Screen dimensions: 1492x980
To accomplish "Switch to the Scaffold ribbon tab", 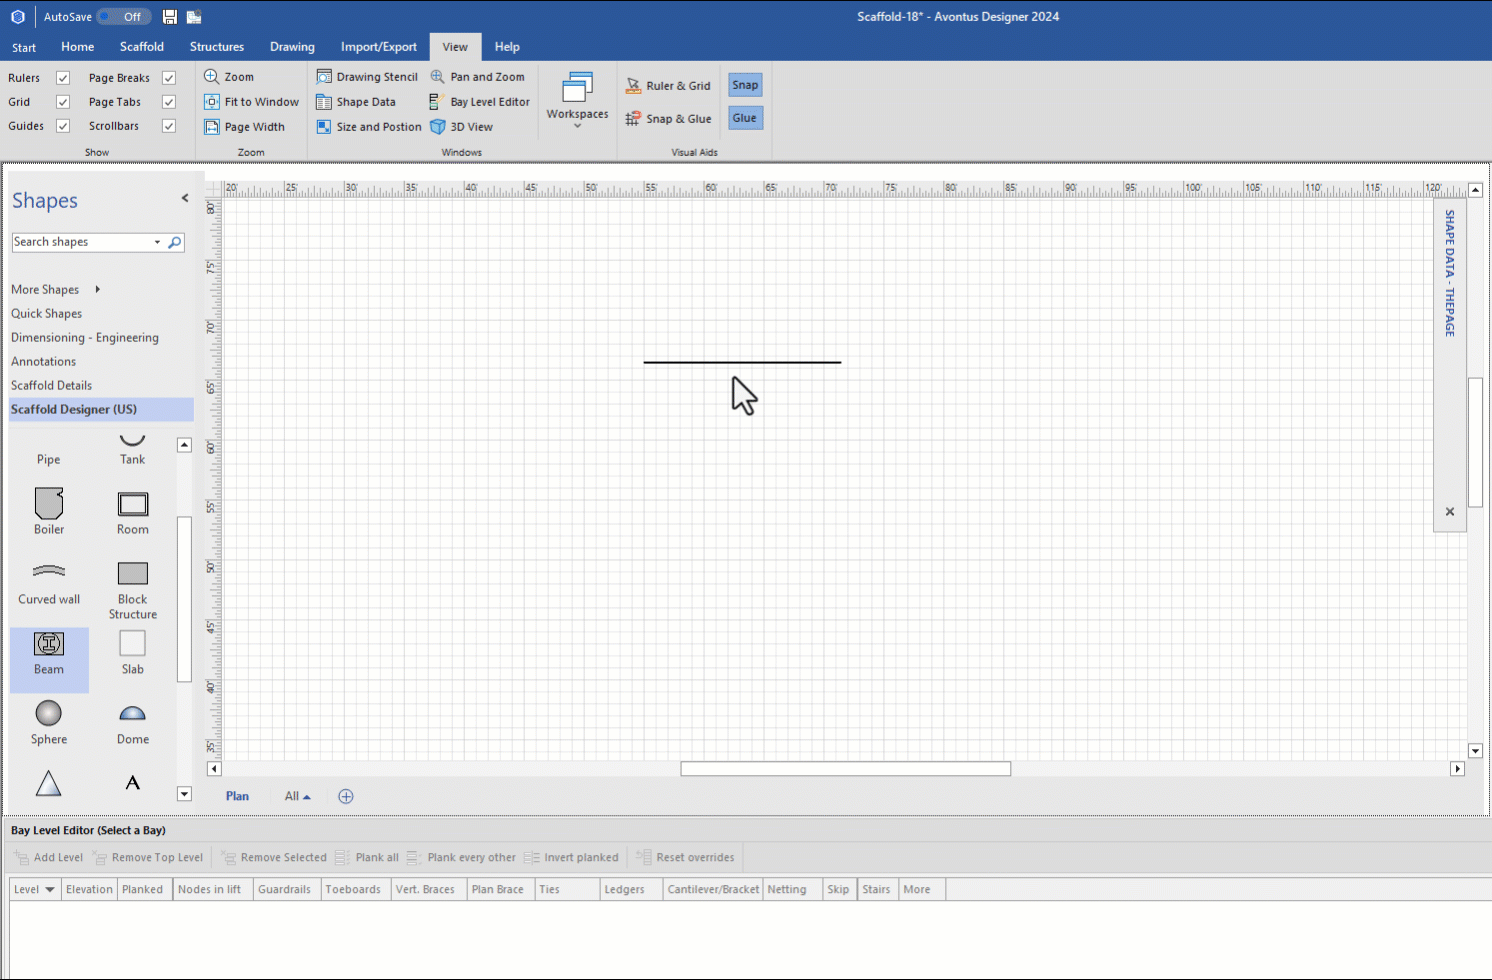I will tap(142, 47).
